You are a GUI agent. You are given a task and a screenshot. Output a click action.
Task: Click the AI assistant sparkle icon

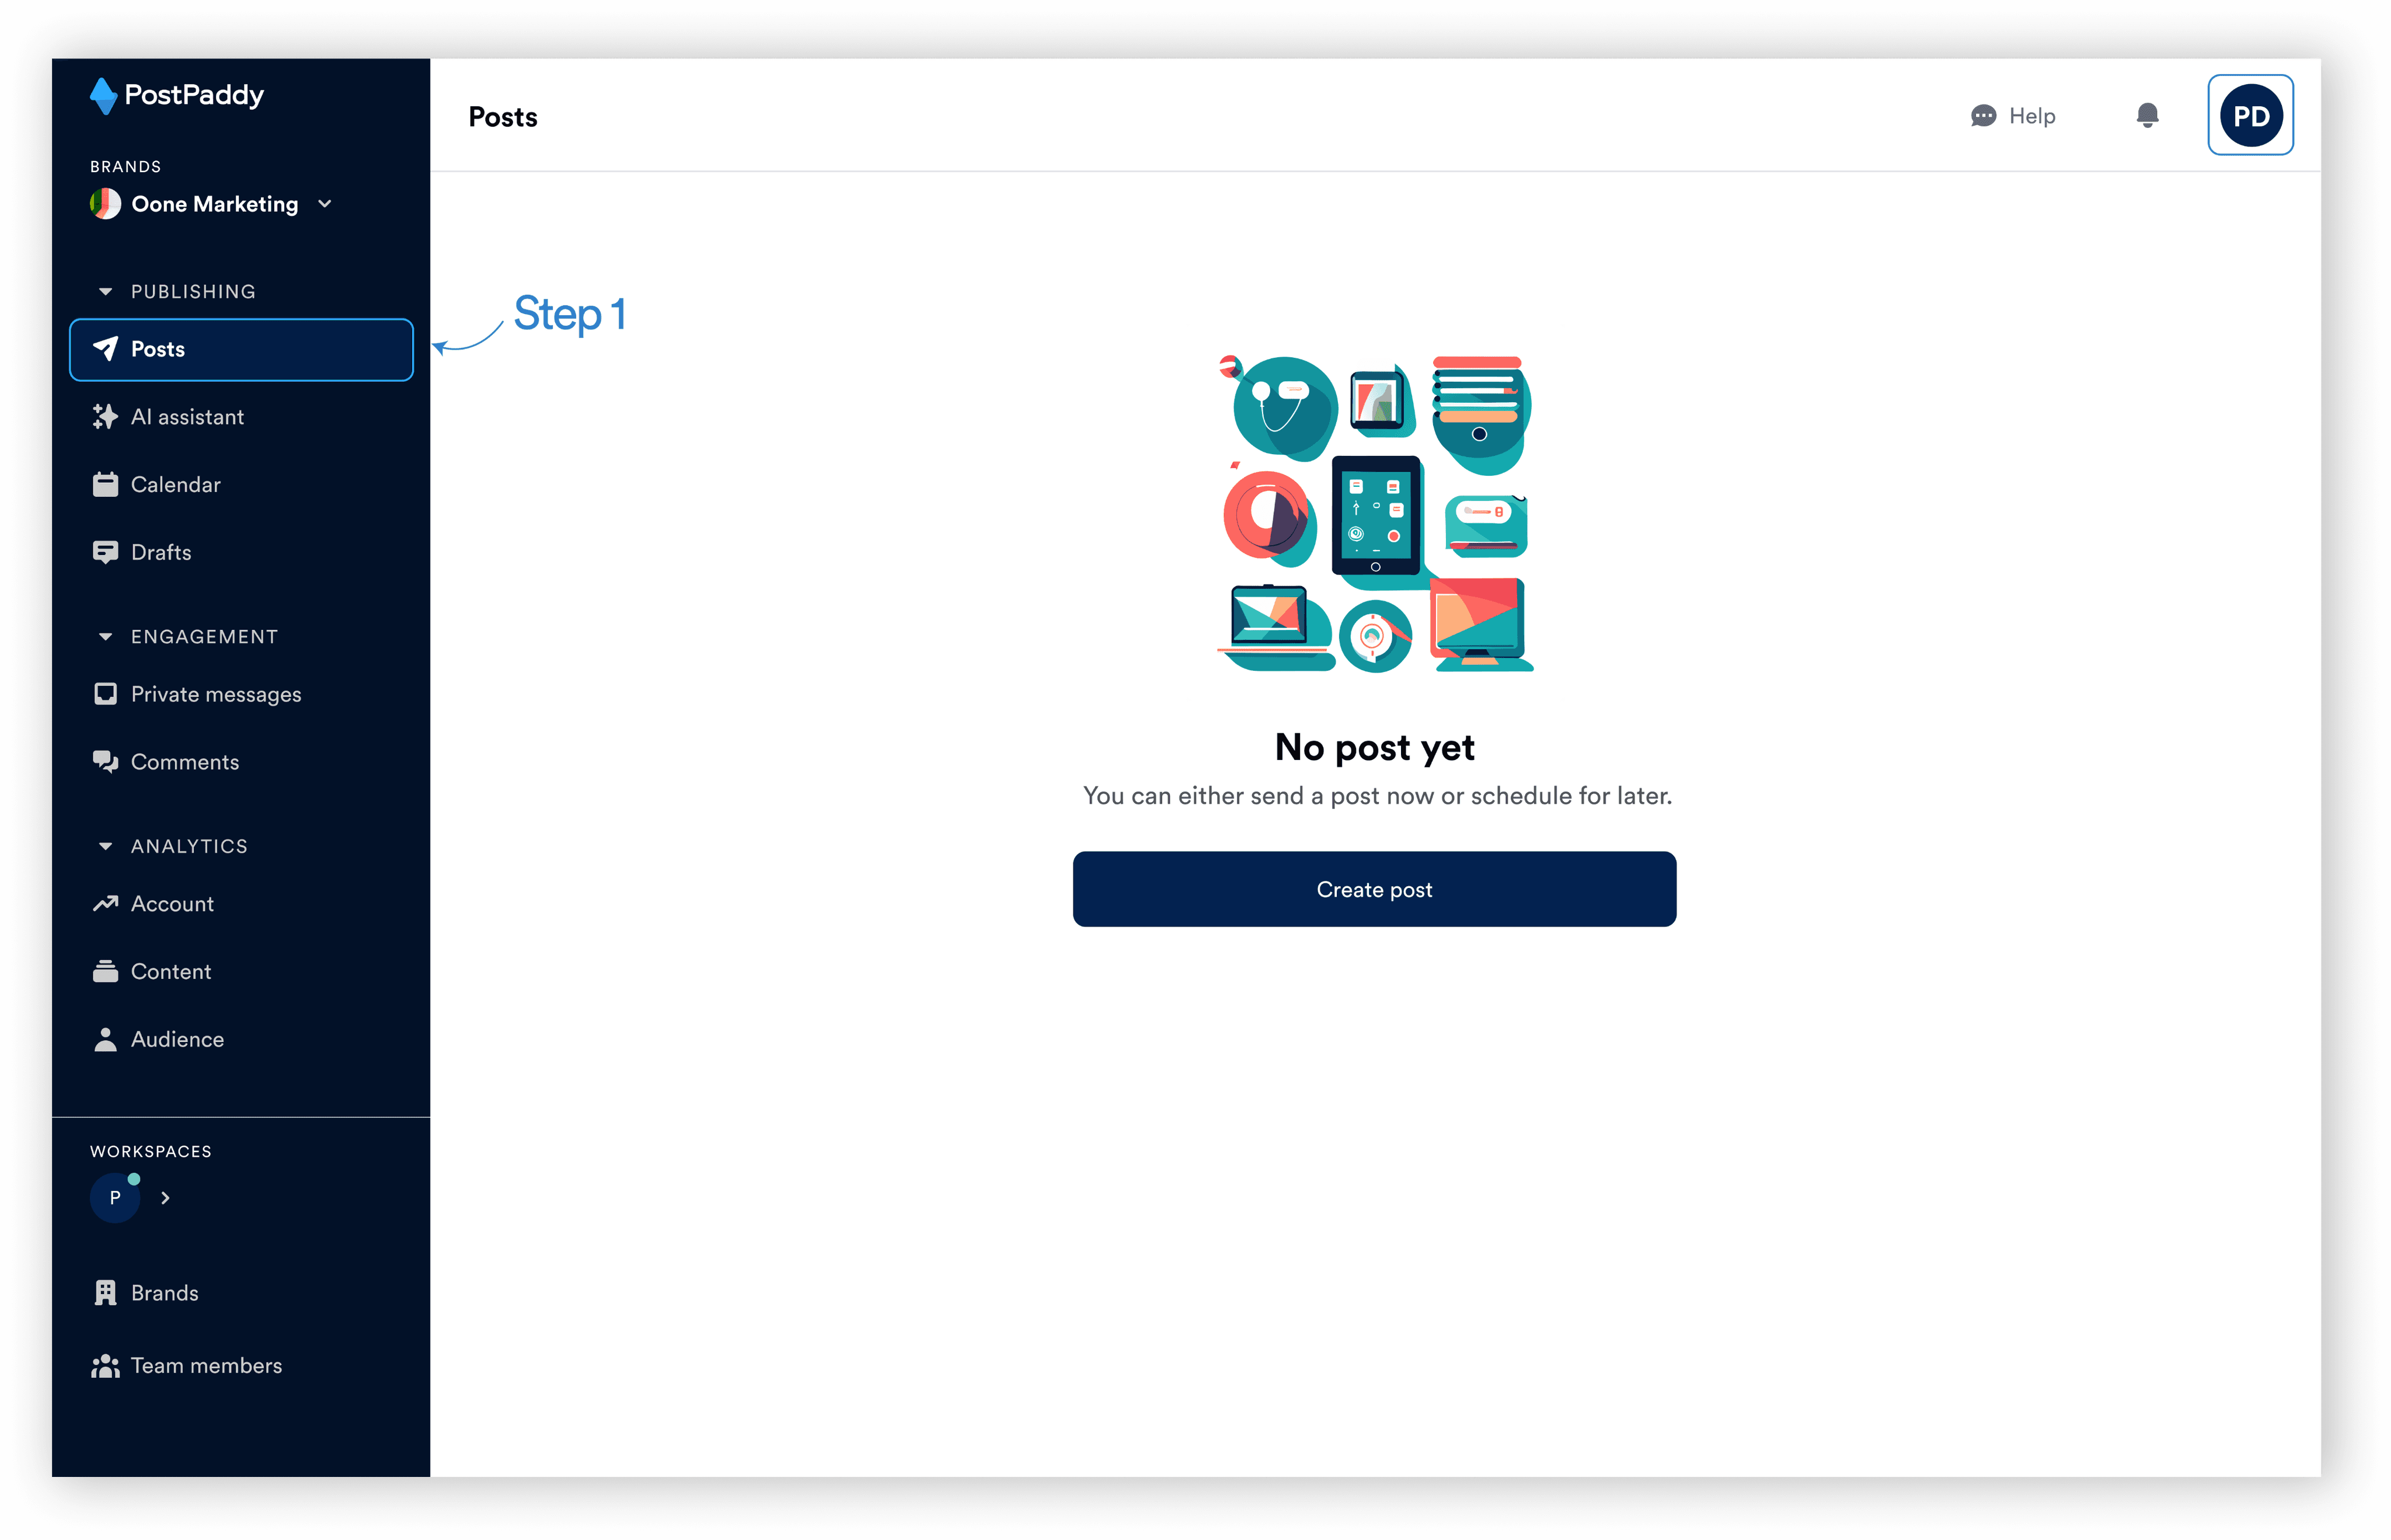[105, 417]
